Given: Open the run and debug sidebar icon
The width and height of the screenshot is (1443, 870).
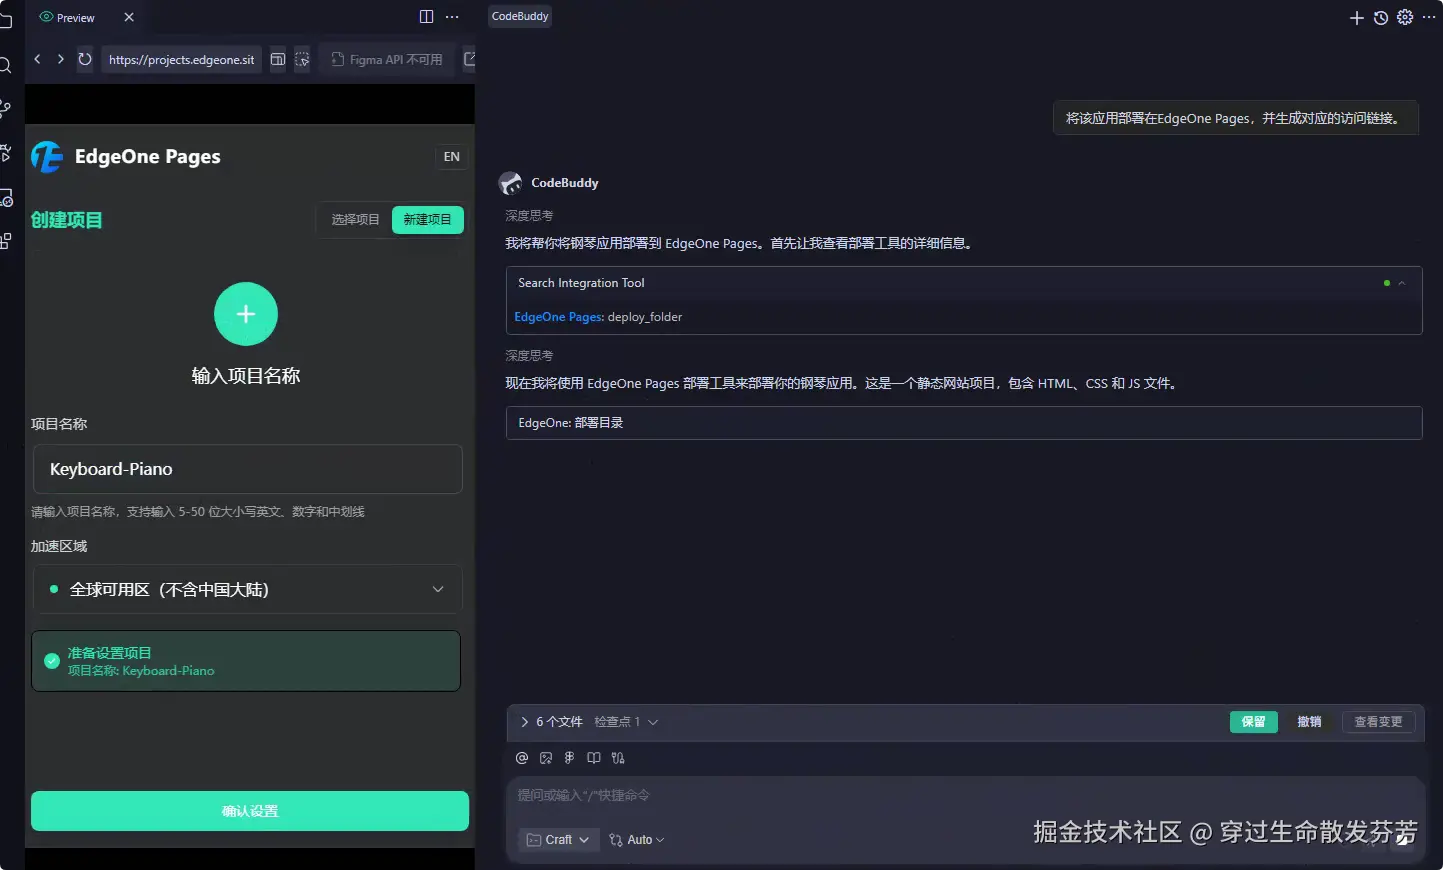Looking at the screenshot, I should (5, 153).
